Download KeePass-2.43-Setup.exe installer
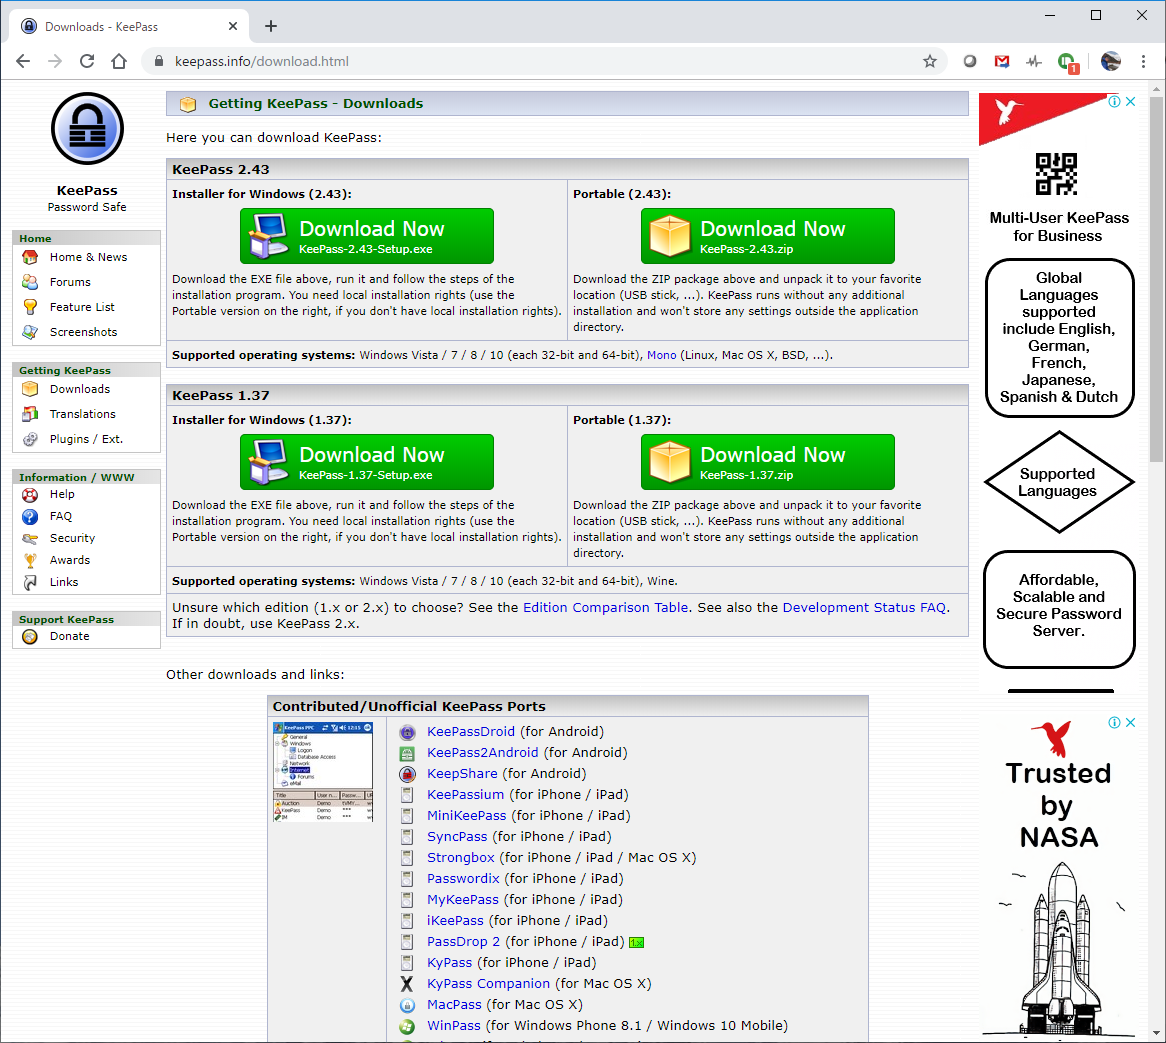 (x=367, y=236)
